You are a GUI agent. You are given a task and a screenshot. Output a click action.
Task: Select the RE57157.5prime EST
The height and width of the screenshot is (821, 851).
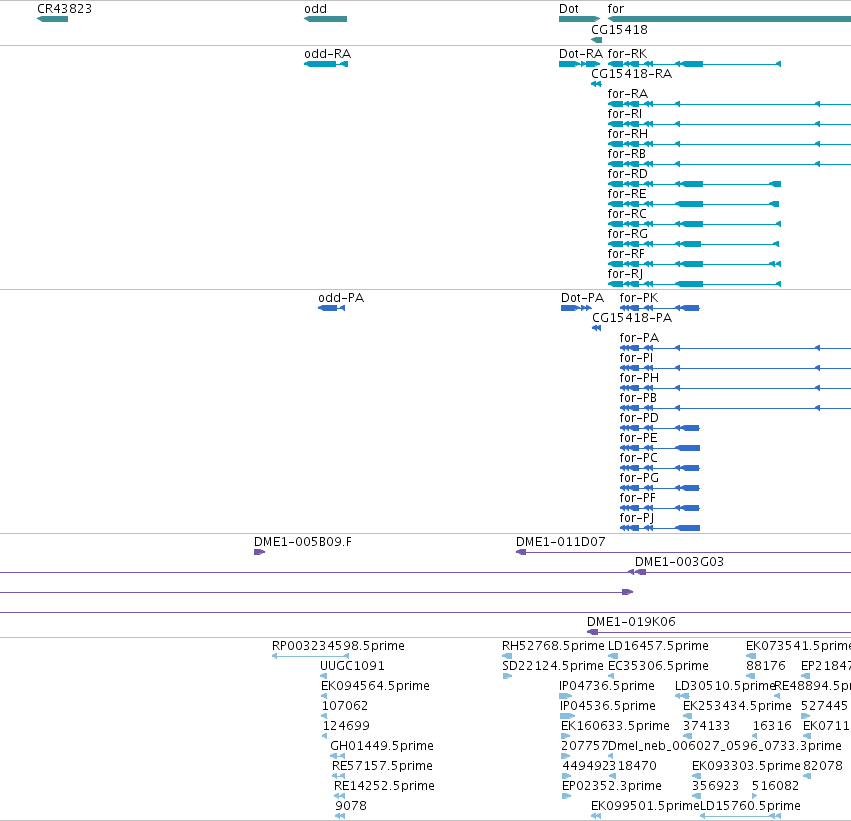pos(339,776)
